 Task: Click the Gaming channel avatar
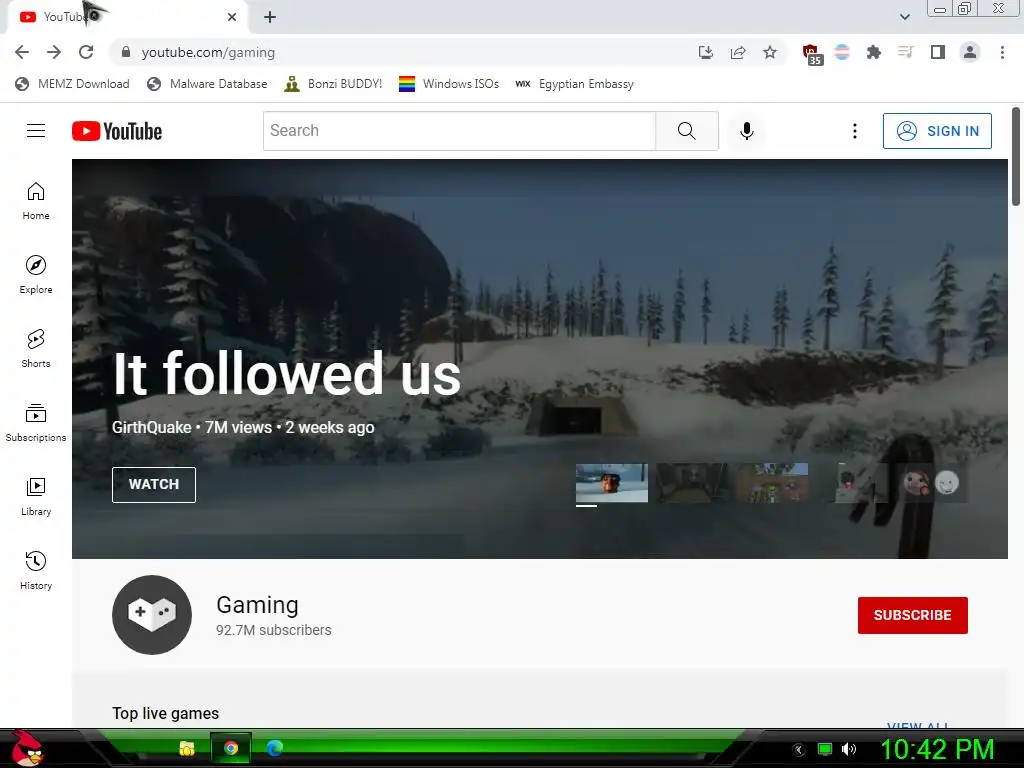tap(152, 615)
